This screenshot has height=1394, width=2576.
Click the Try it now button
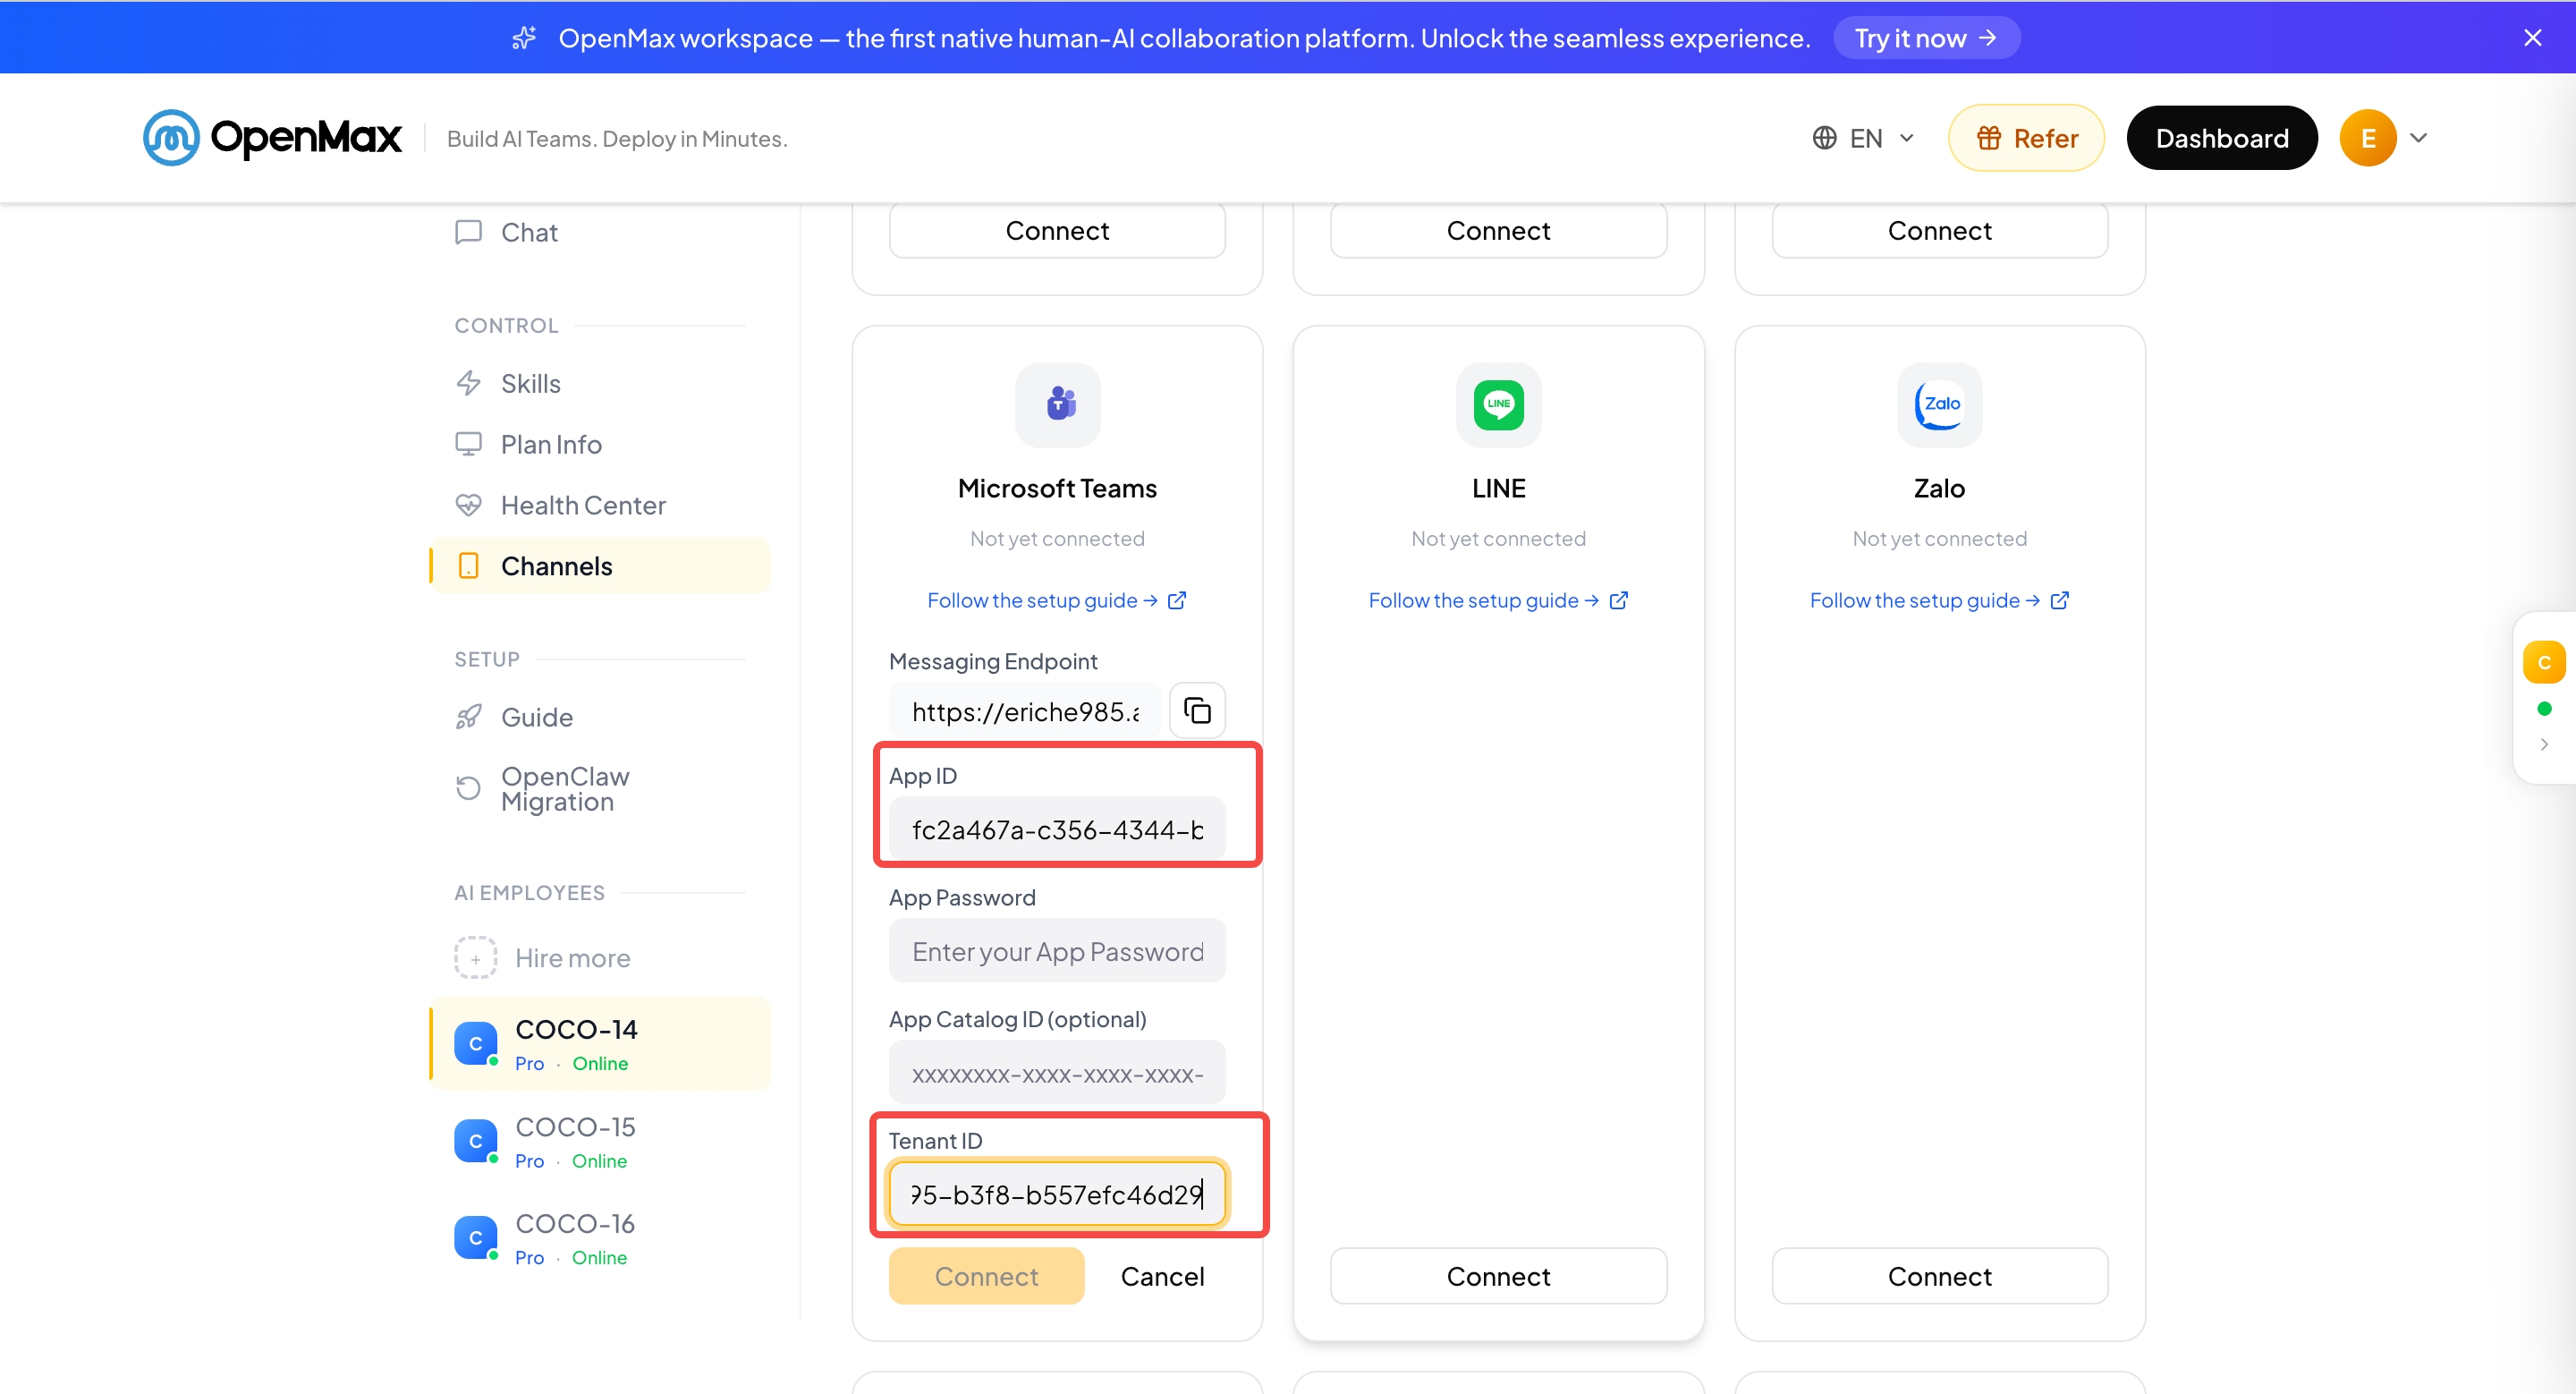pos(1926,38)
